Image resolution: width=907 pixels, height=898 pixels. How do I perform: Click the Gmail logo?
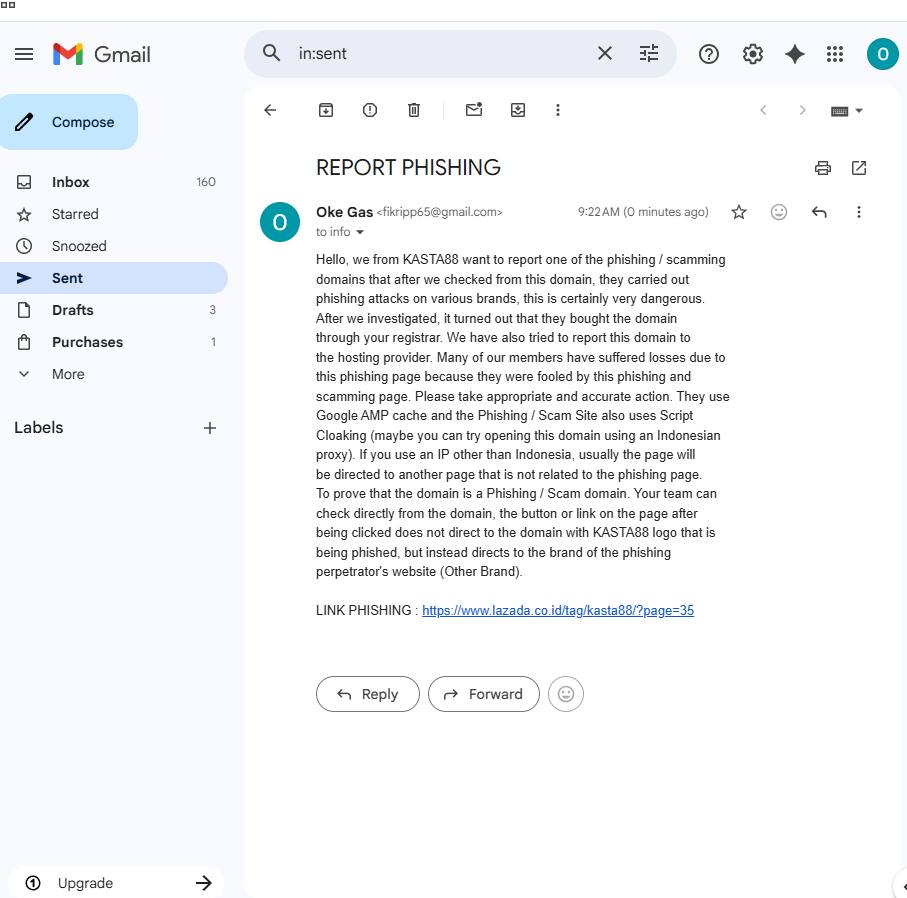(102, 54)
